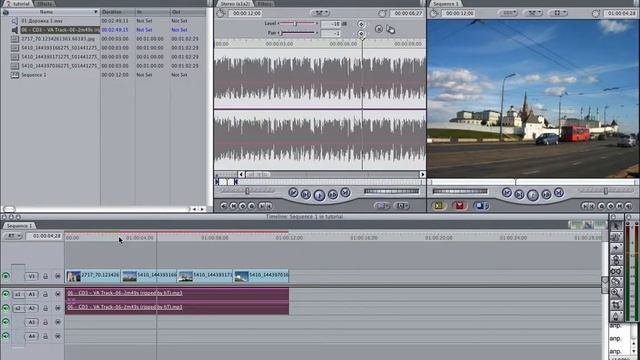Play the sequence in the Canvas
Screen dimensions: 640x360
pyautogui.click(x=532, y=195)
